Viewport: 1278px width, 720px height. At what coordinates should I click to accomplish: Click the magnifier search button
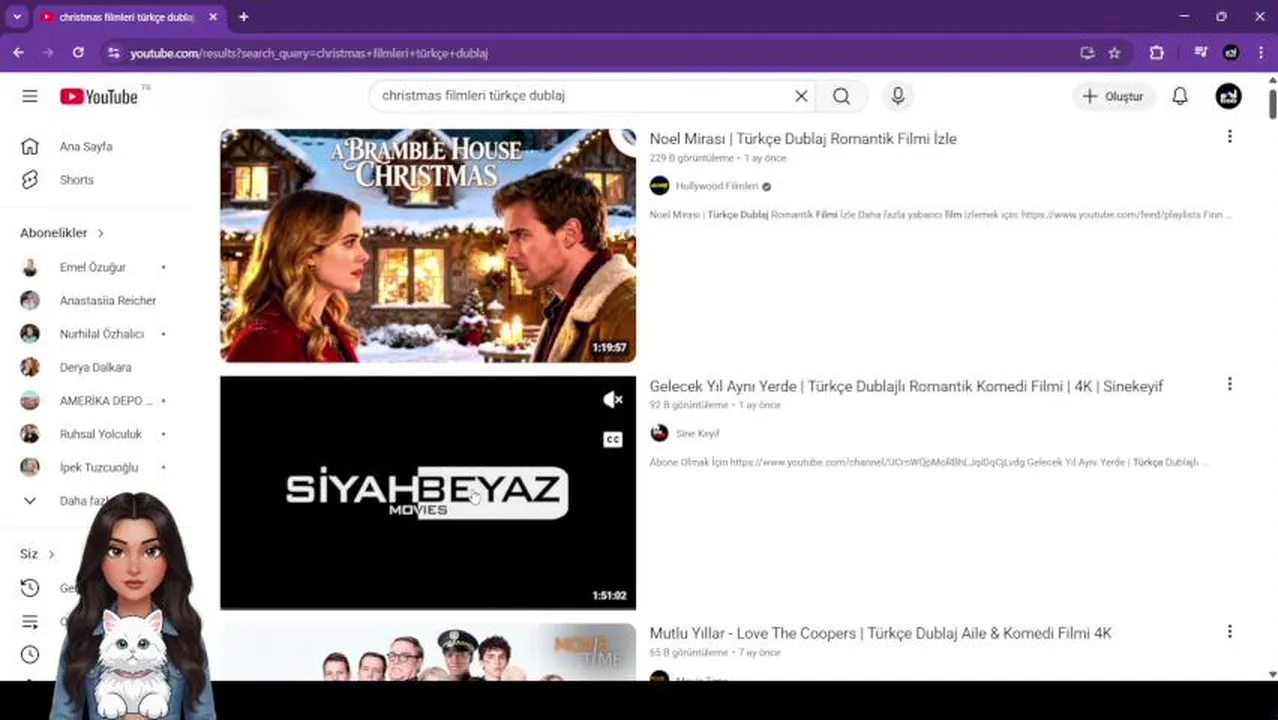coord(841,96)
